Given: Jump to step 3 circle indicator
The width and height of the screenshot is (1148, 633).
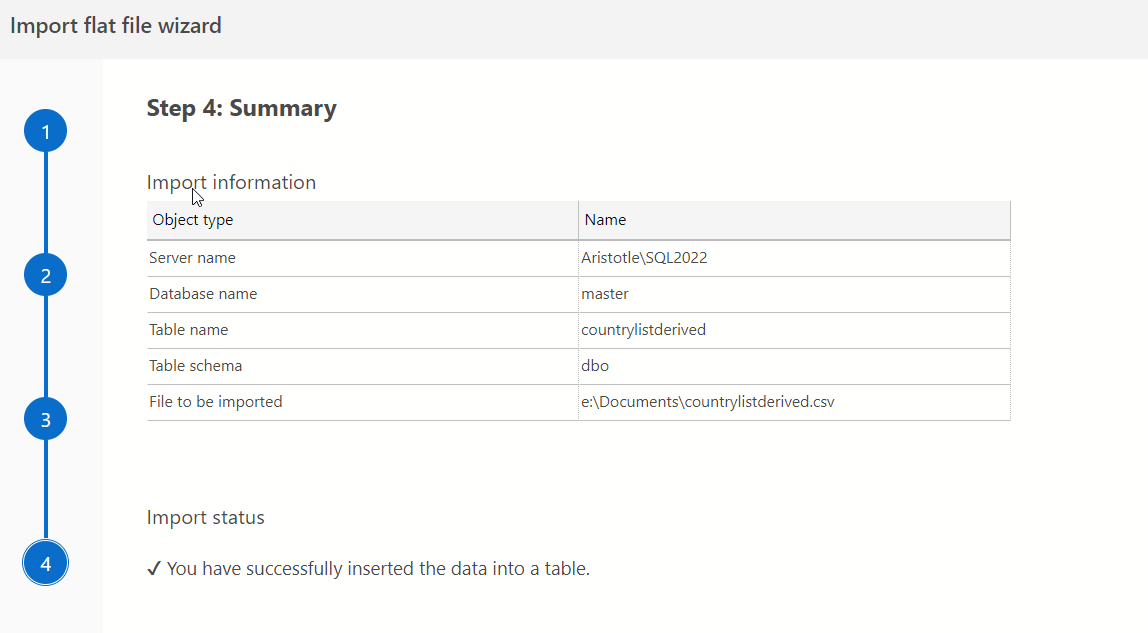Looking at the screenshot, I should tap(45, 419).
